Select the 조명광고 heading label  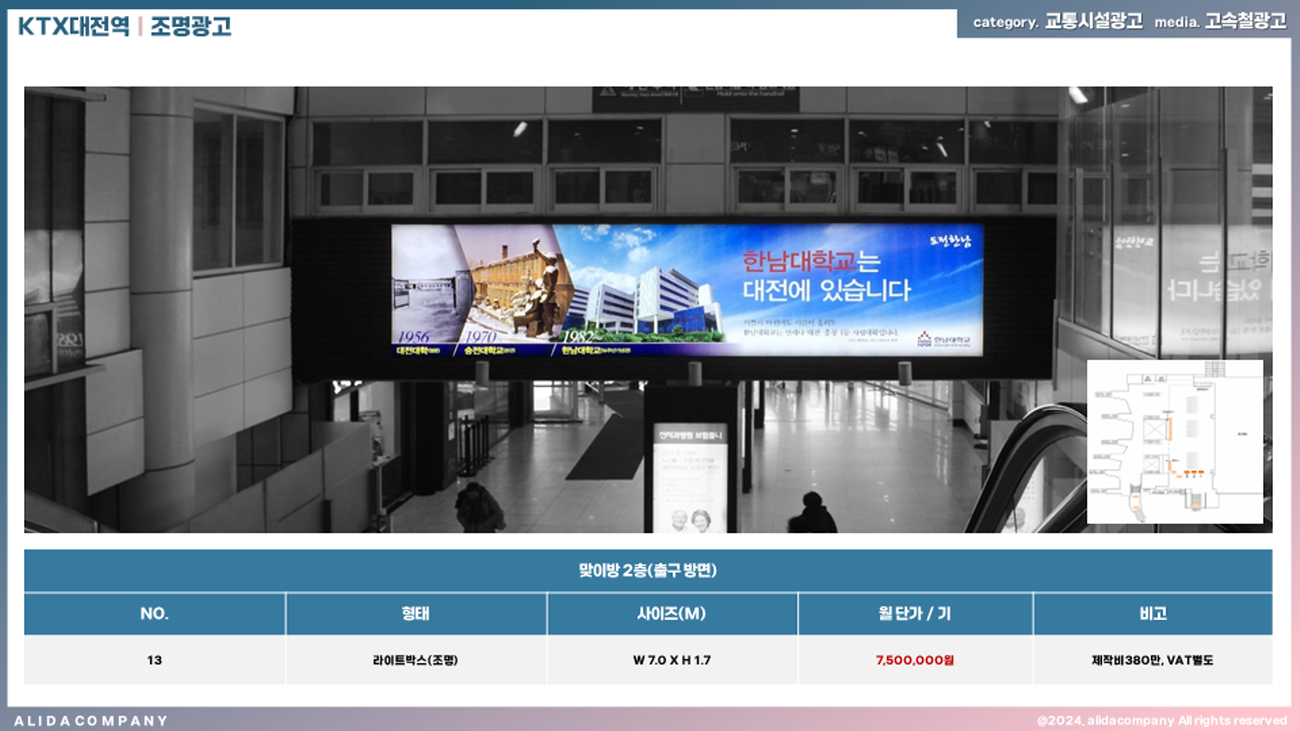click(x=191, y=27)
